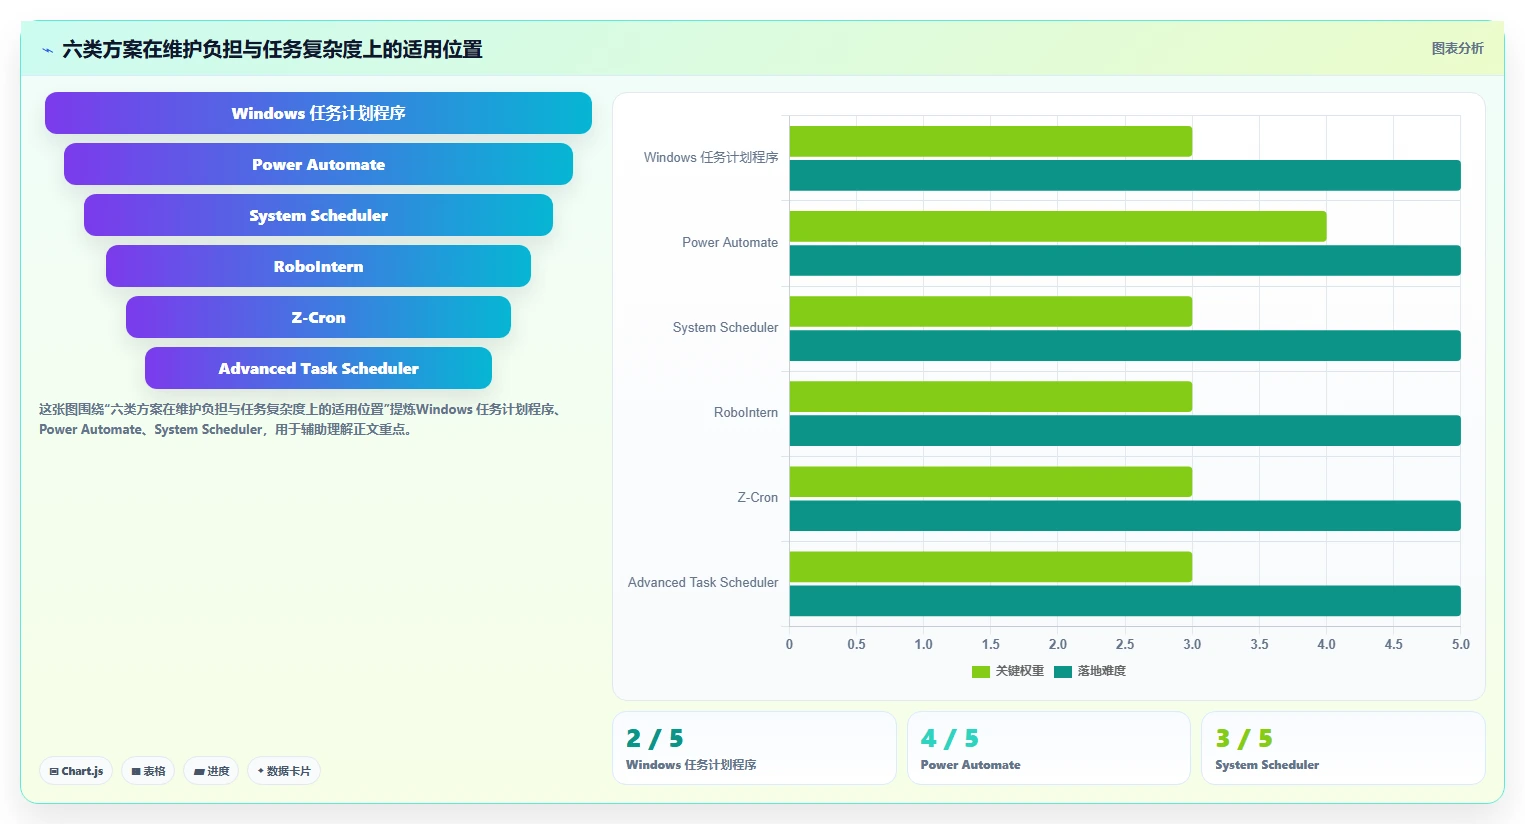Click the teal bar for System Scheduler

(x=1125, y=345)
